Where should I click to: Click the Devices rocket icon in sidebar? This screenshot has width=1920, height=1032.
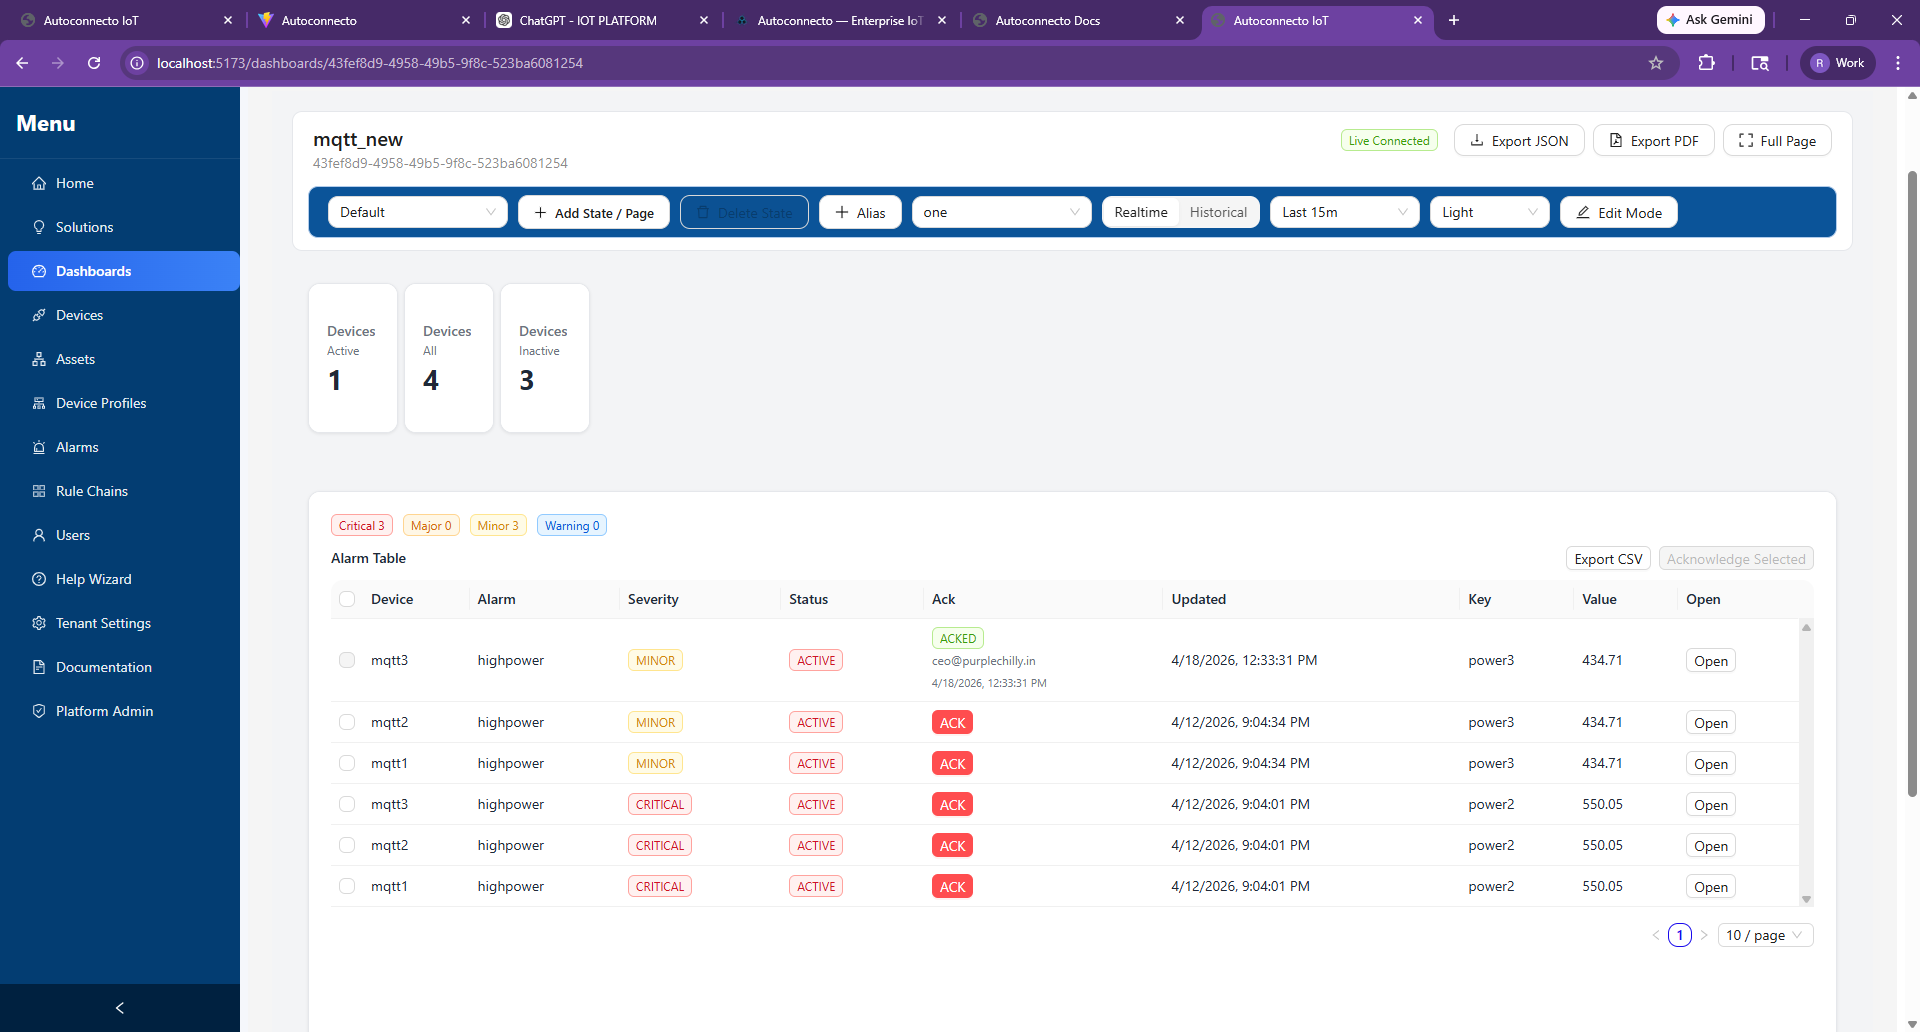pos(39,315)
